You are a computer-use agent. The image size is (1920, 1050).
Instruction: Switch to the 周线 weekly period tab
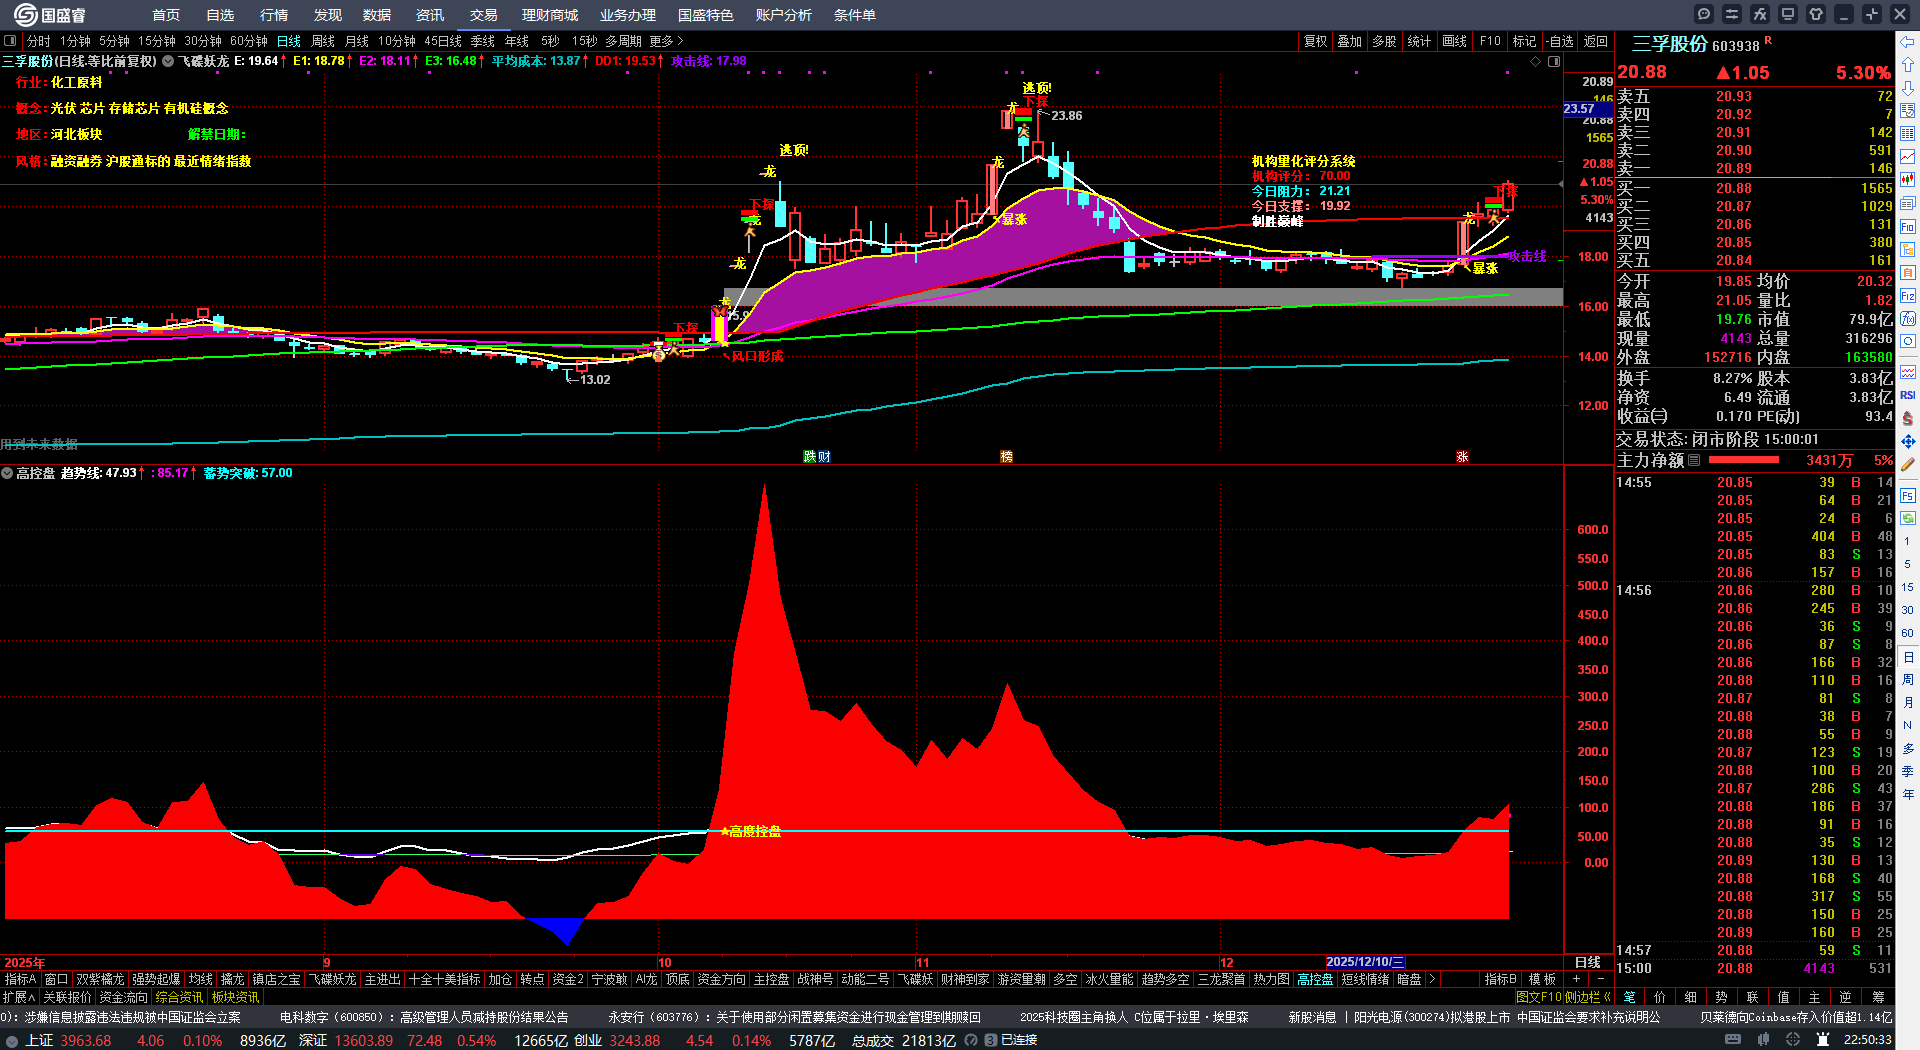coord(323,41)
